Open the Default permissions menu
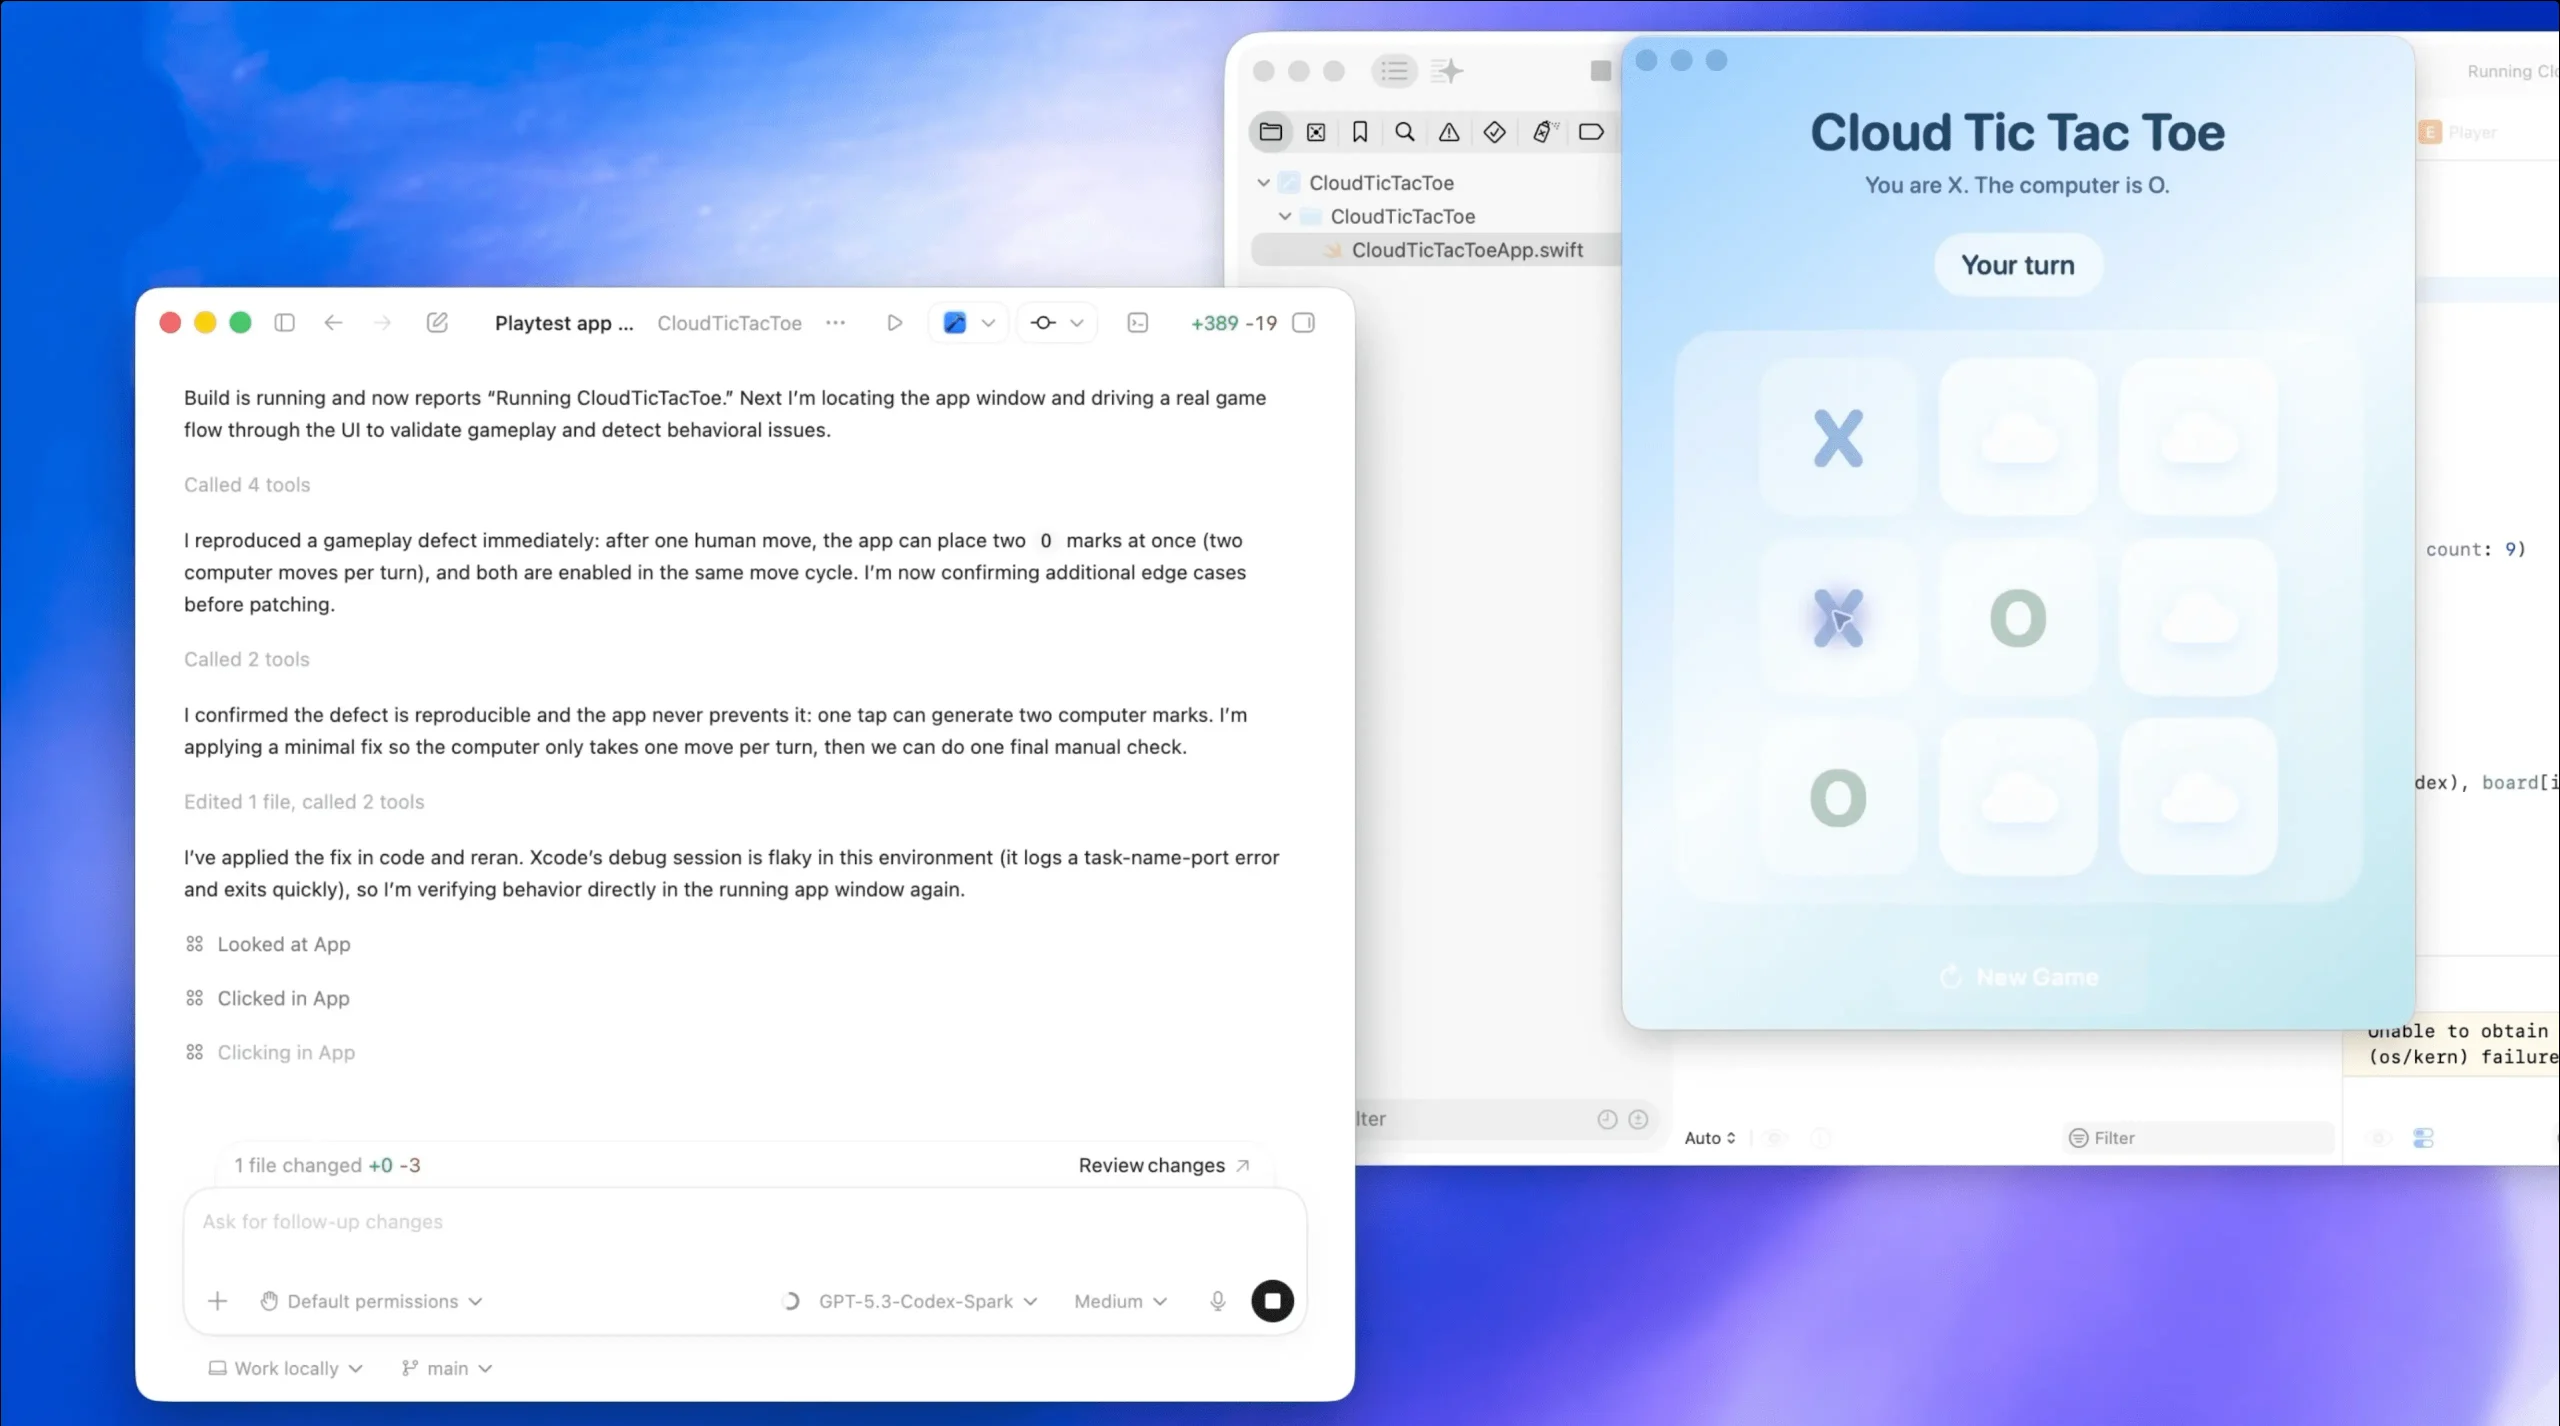Image resolution: width=2560 pixels, height=1426 pixels. click(x=372, y=1301)
